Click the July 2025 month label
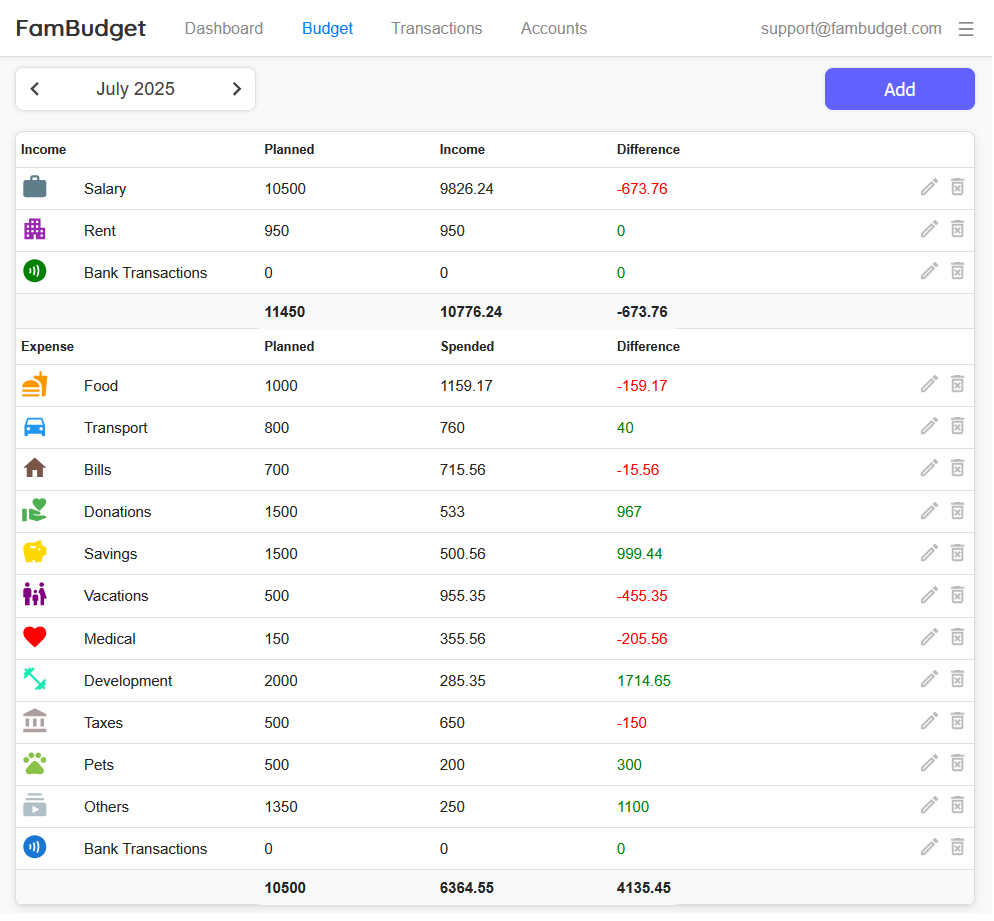The height and width of the screenshot is (921, 994). tap(135, 89)
